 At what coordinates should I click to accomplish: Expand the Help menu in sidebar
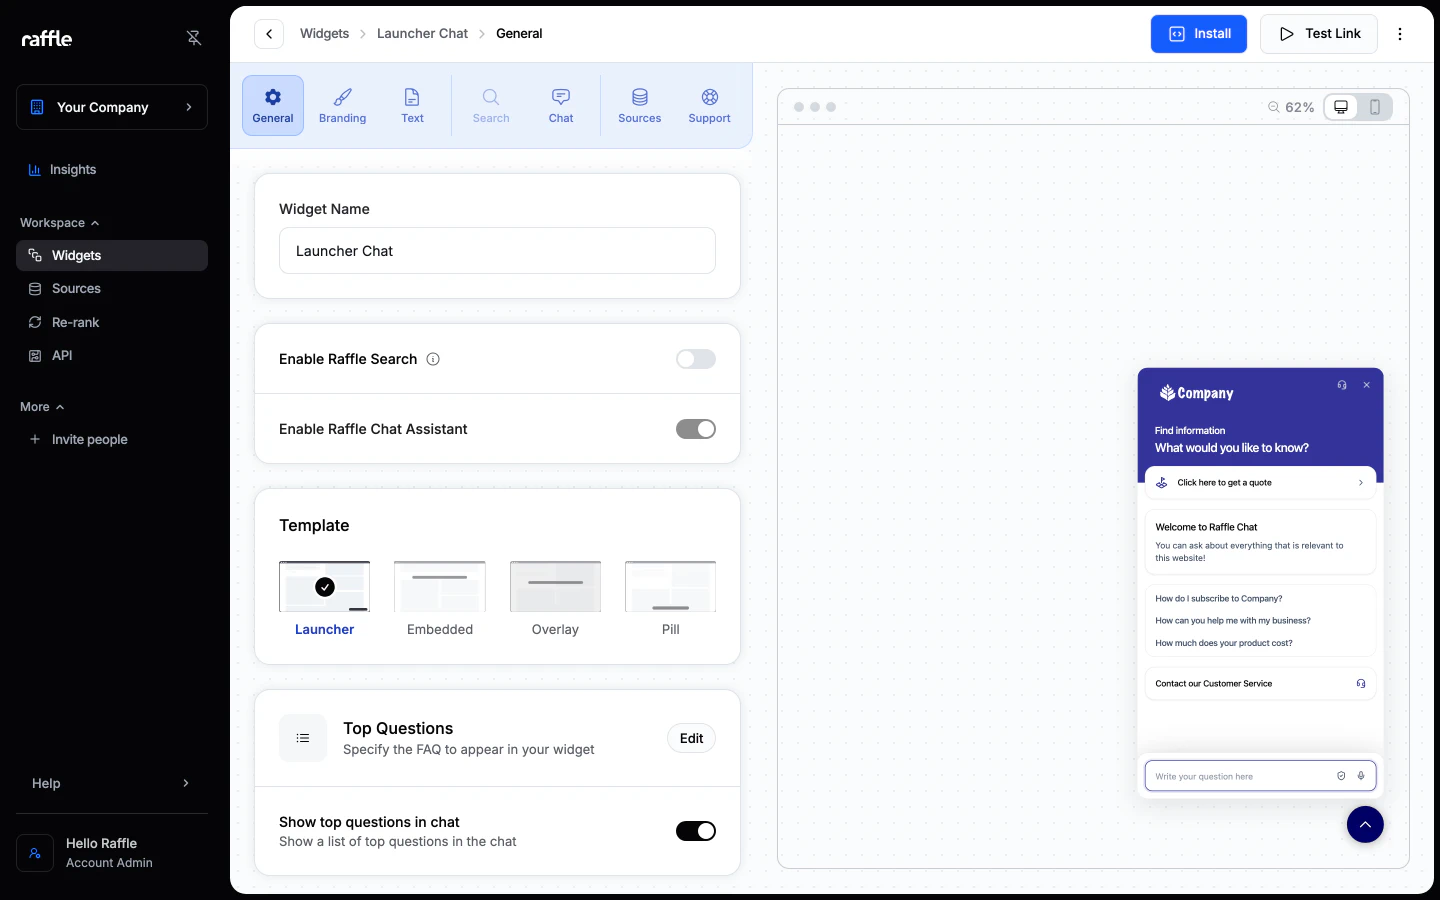pos(112,783)
